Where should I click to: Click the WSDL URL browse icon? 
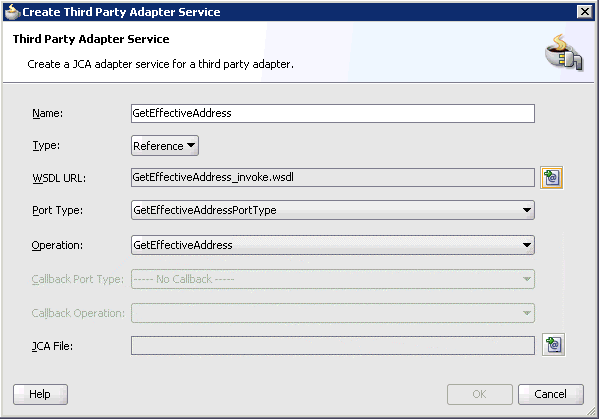[x=551, y=178]
